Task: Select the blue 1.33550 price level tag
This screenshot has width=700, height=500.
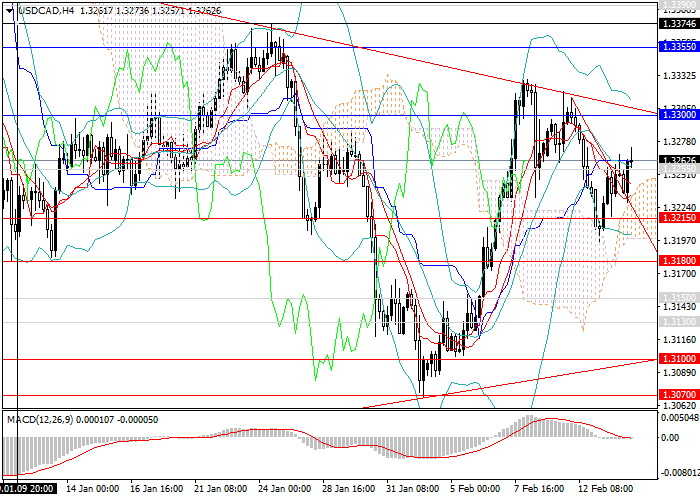Action: click(x=679, y=46)
